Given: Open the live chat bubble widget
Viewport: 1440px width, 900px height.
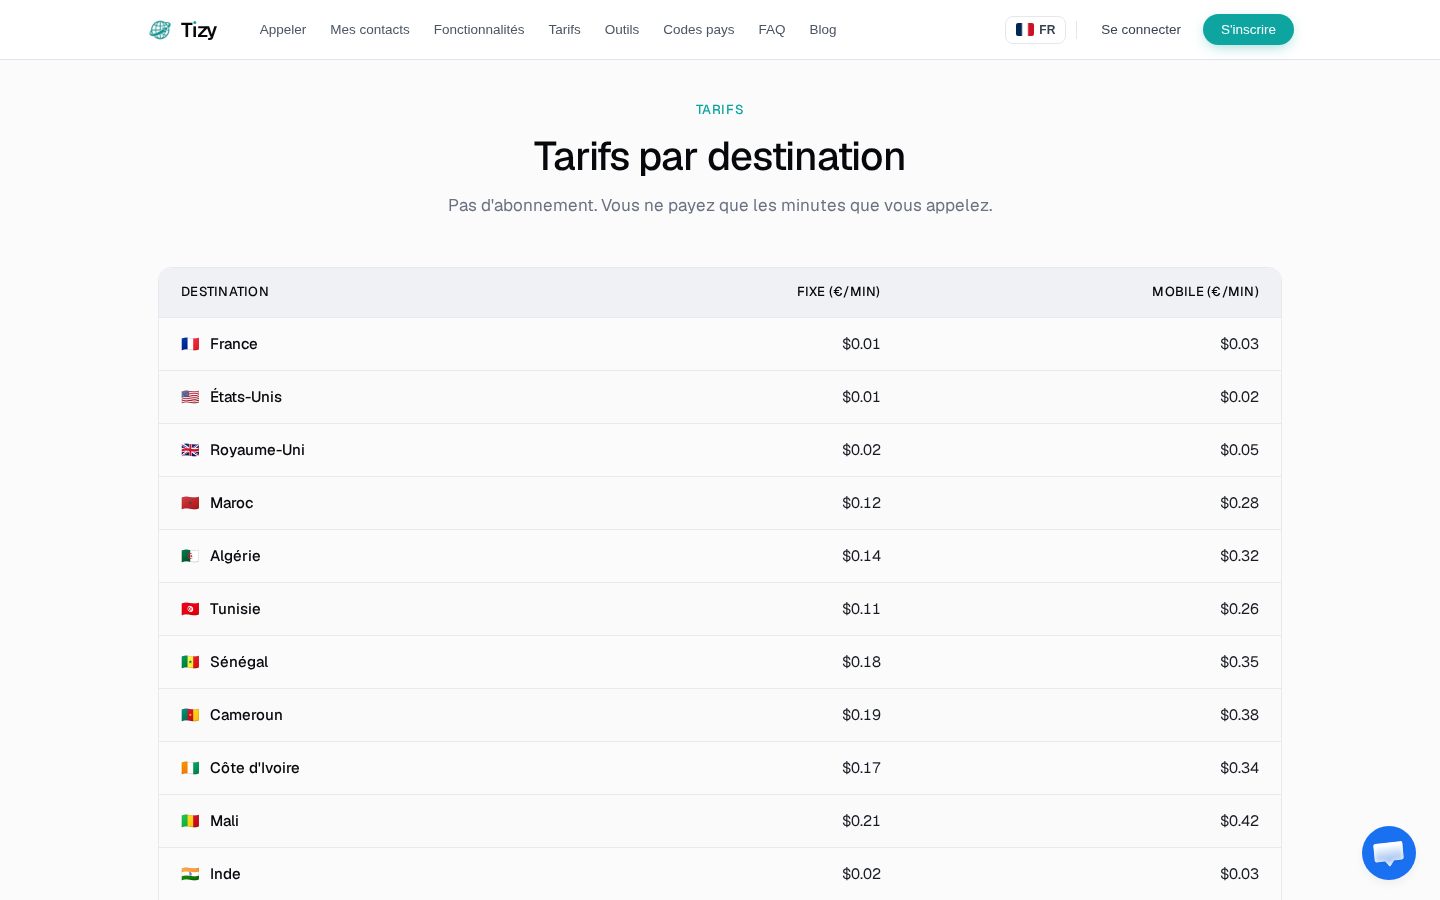Looking at the screenshot, I should (x=1389, y=853).
